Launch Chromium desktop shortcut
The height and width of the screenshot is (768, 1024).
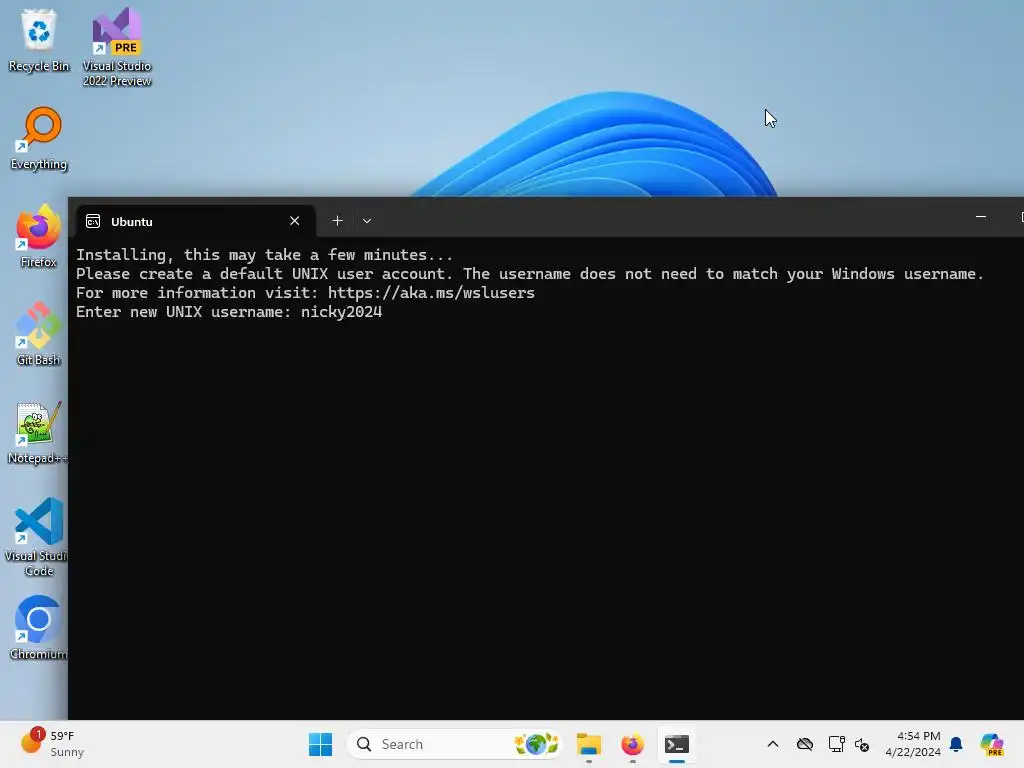point(38,628)
